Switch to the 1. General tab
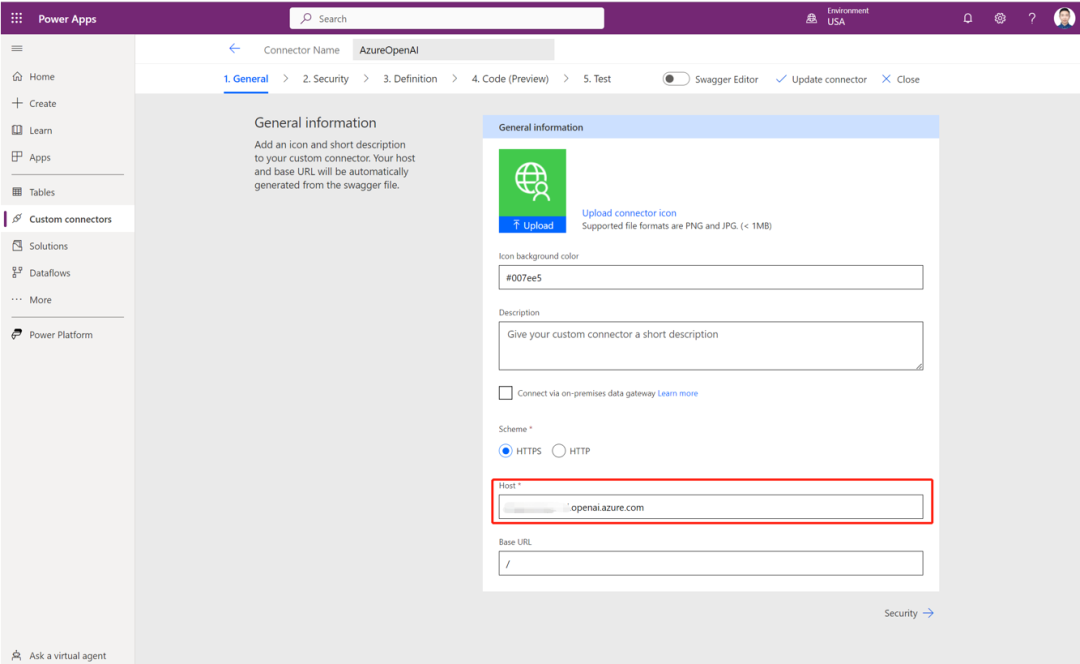The height and width of the screenshot is (664, 1080). 246,79
